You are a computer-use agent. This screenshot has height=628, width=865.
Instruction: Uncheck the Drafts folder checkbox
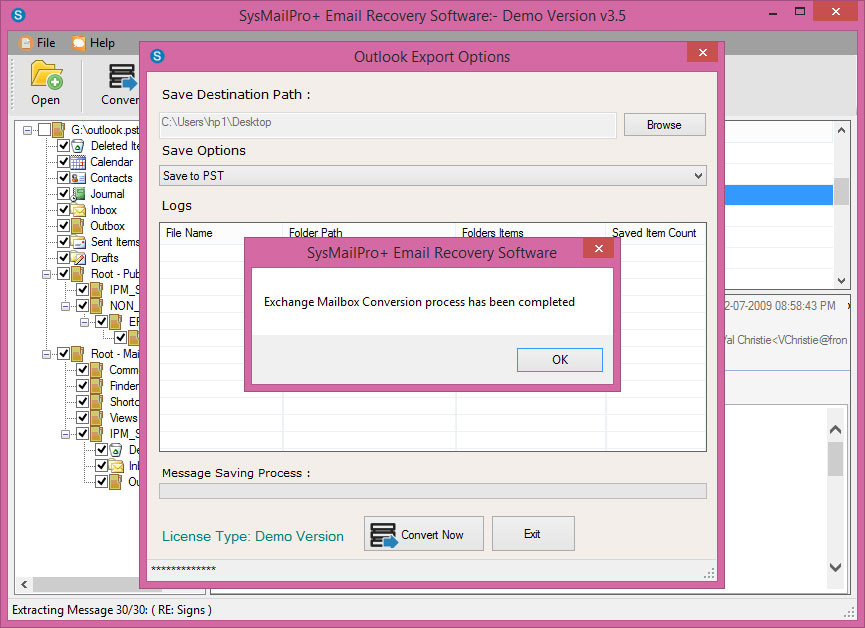click(63, 258)
